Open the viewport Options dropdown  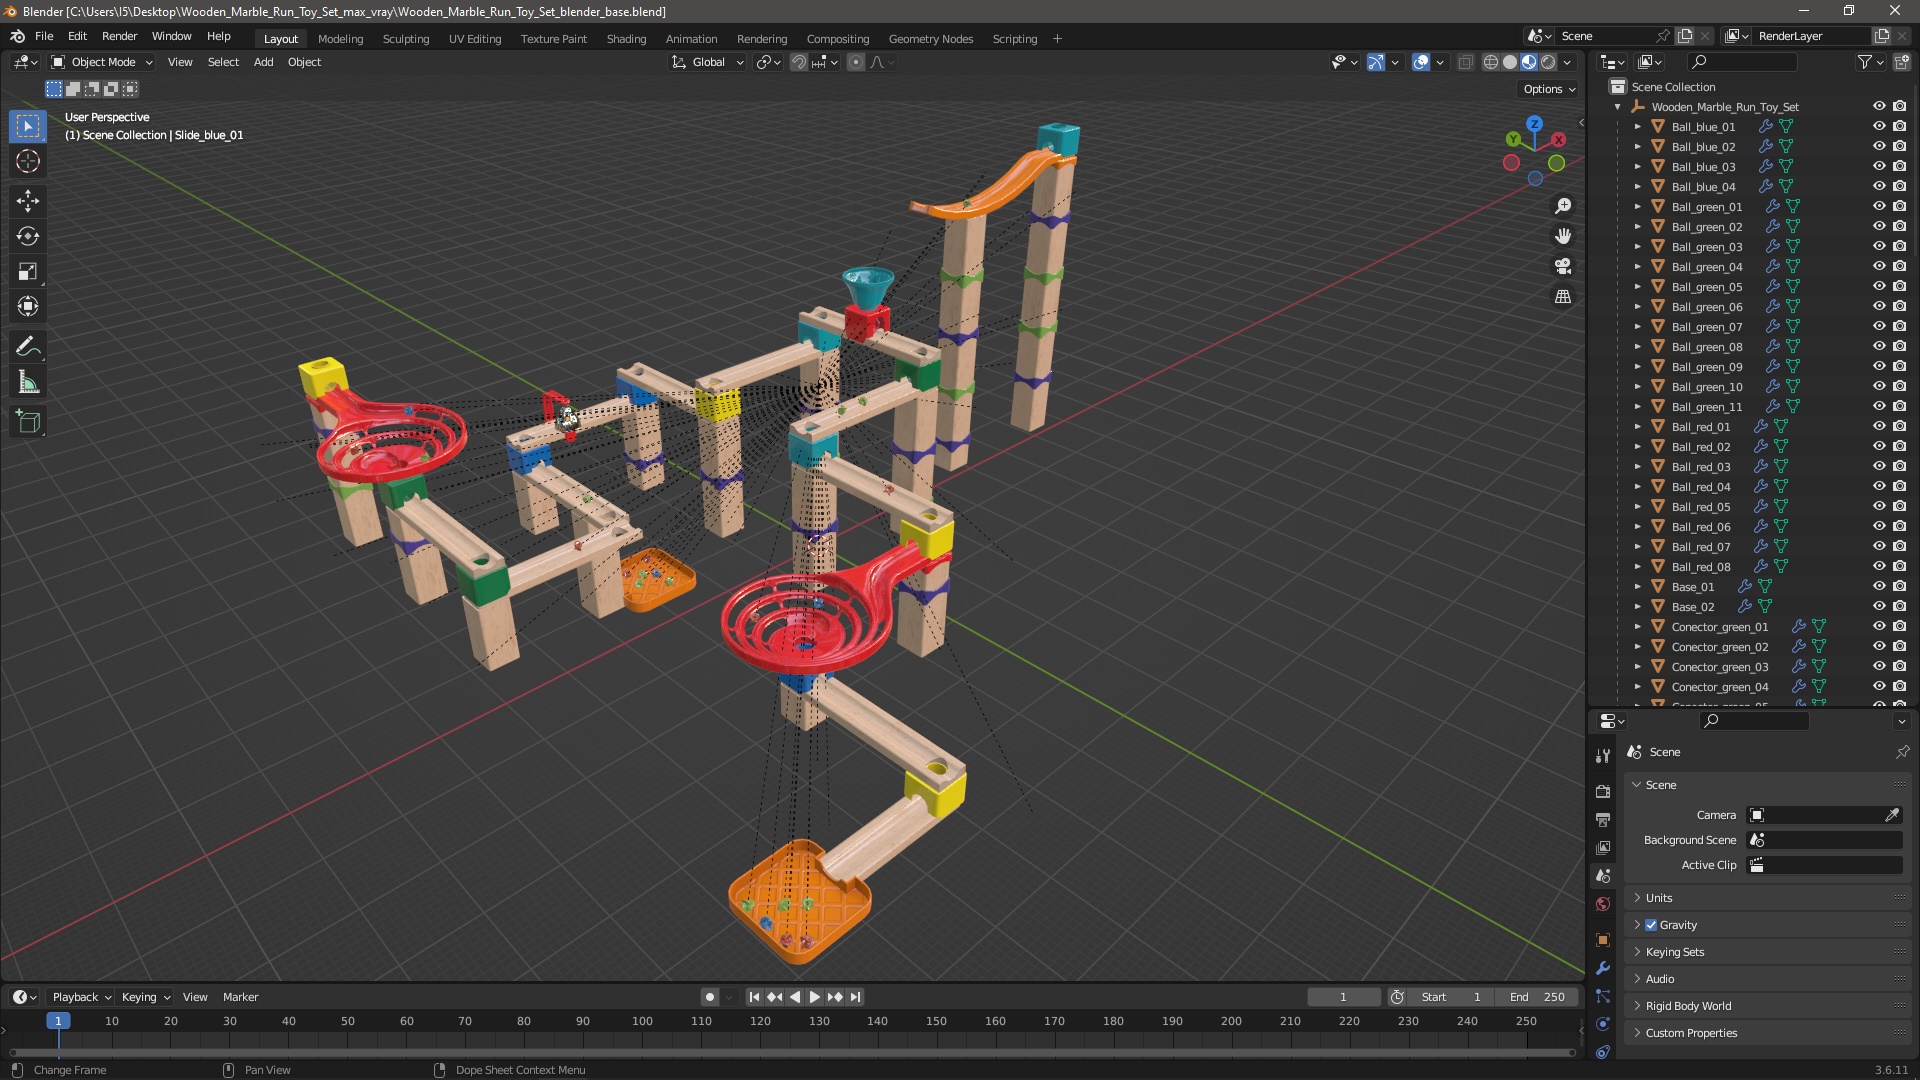1549,89
